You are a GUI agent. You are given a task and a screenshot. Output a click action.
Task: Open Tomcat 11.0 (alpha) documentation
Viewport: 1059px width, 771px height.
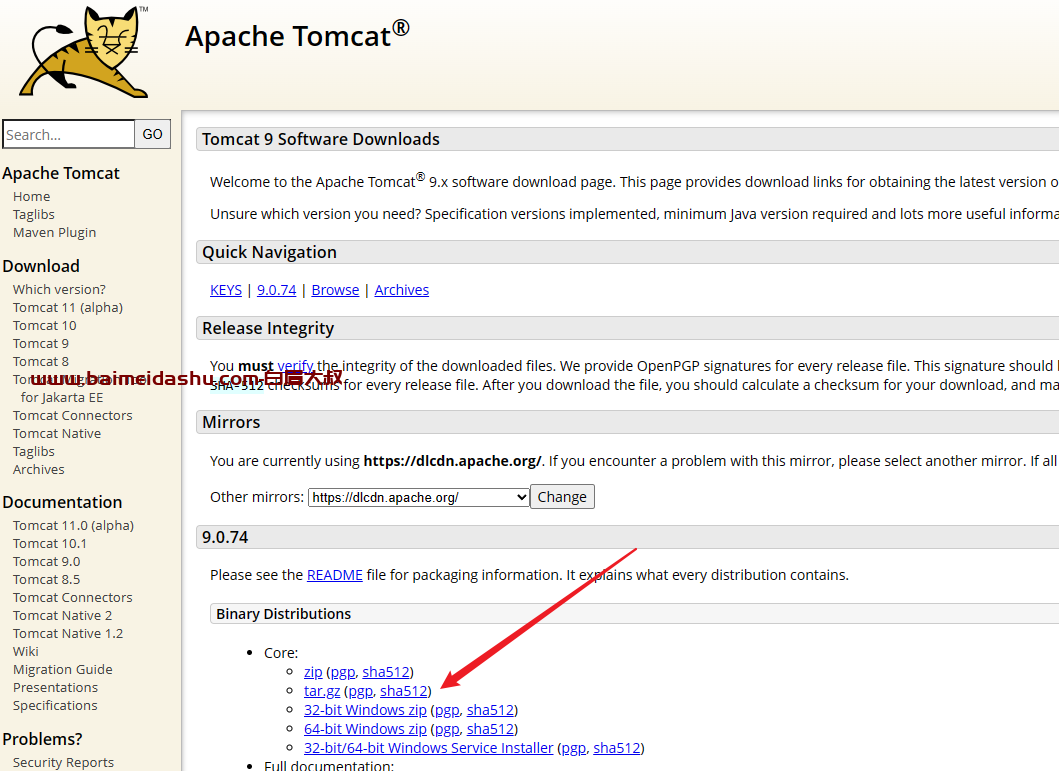pyautogui.click(x=74, y=526)
